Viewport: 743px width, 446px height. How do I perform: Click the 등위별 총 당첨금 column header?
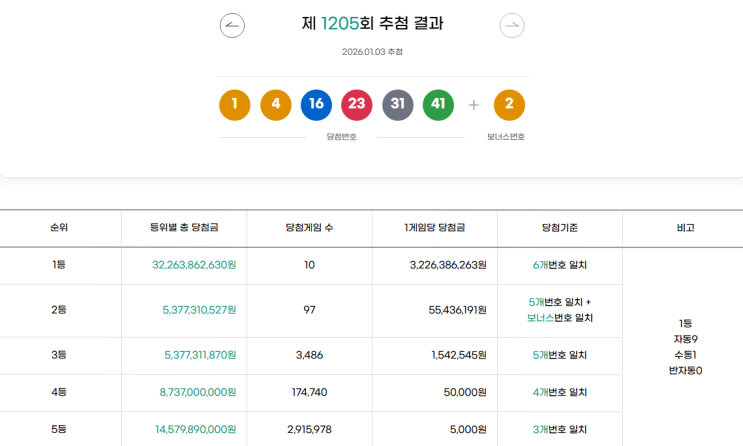(x=184, y=228)
